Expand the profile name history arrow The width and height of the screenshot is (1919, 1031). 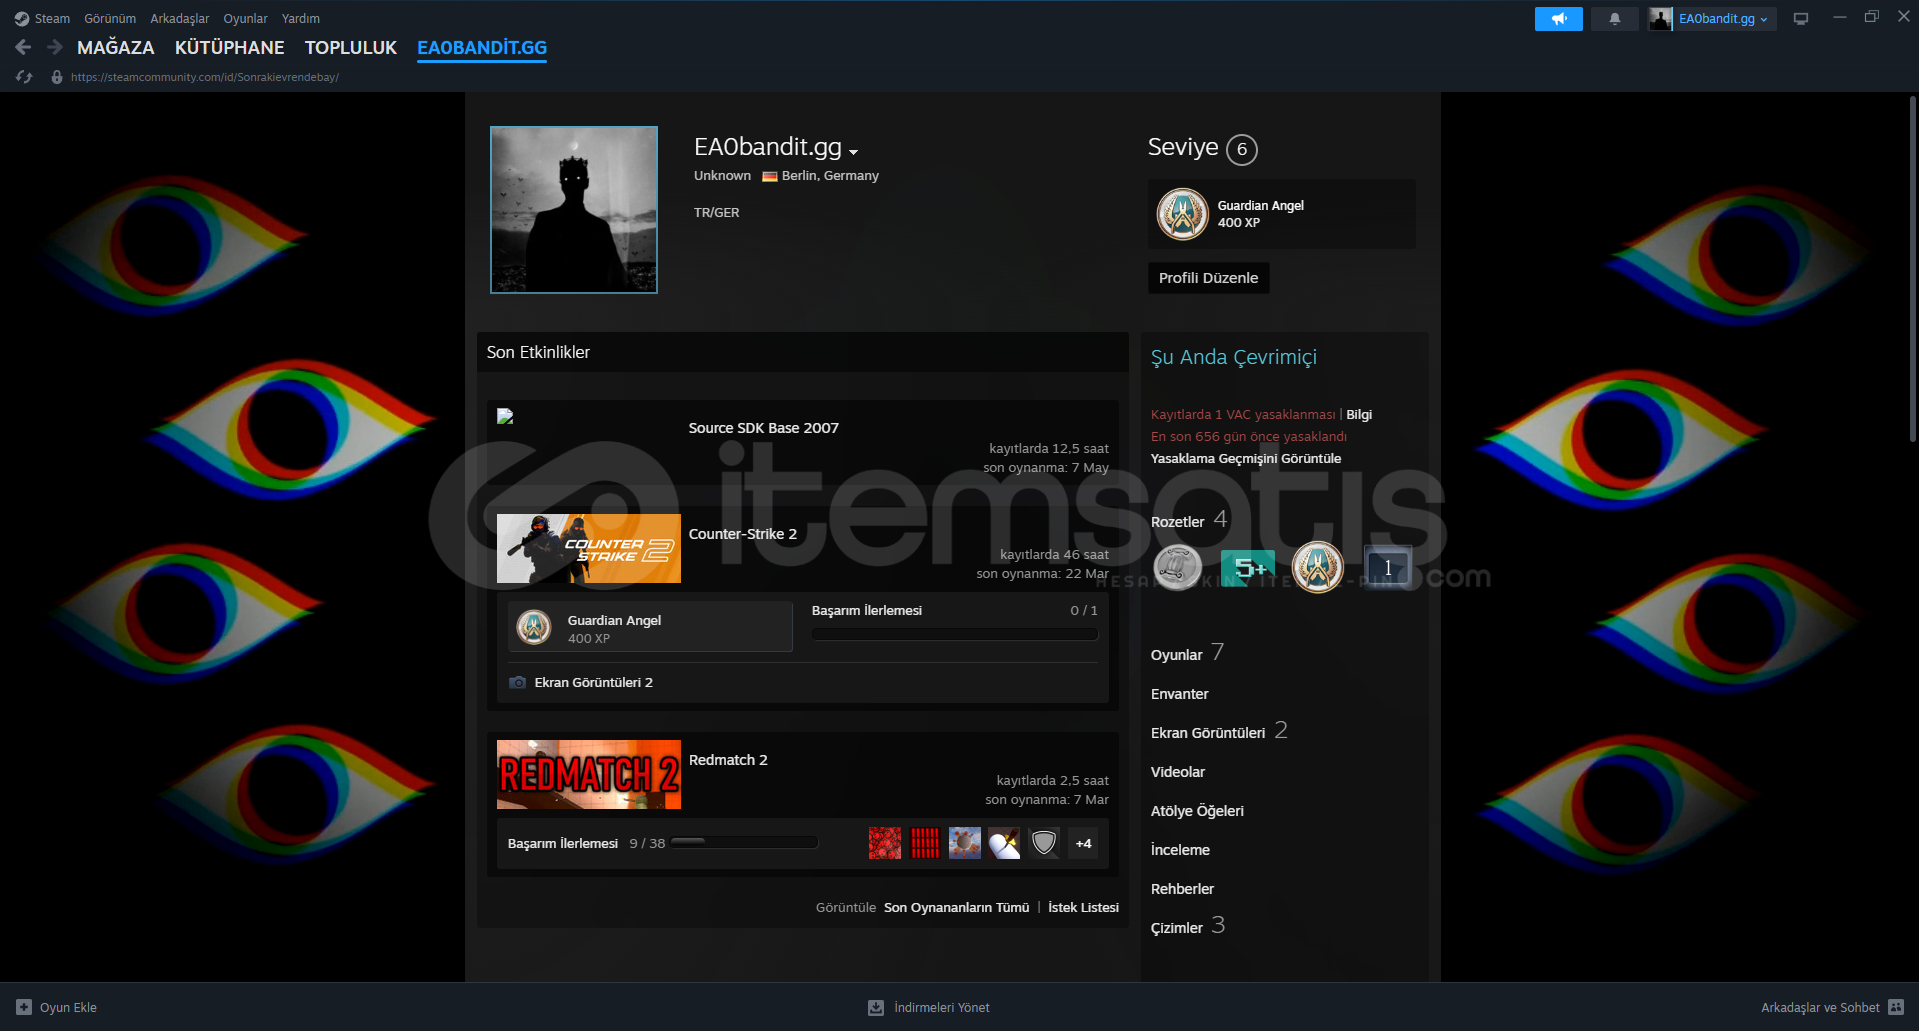854,151
